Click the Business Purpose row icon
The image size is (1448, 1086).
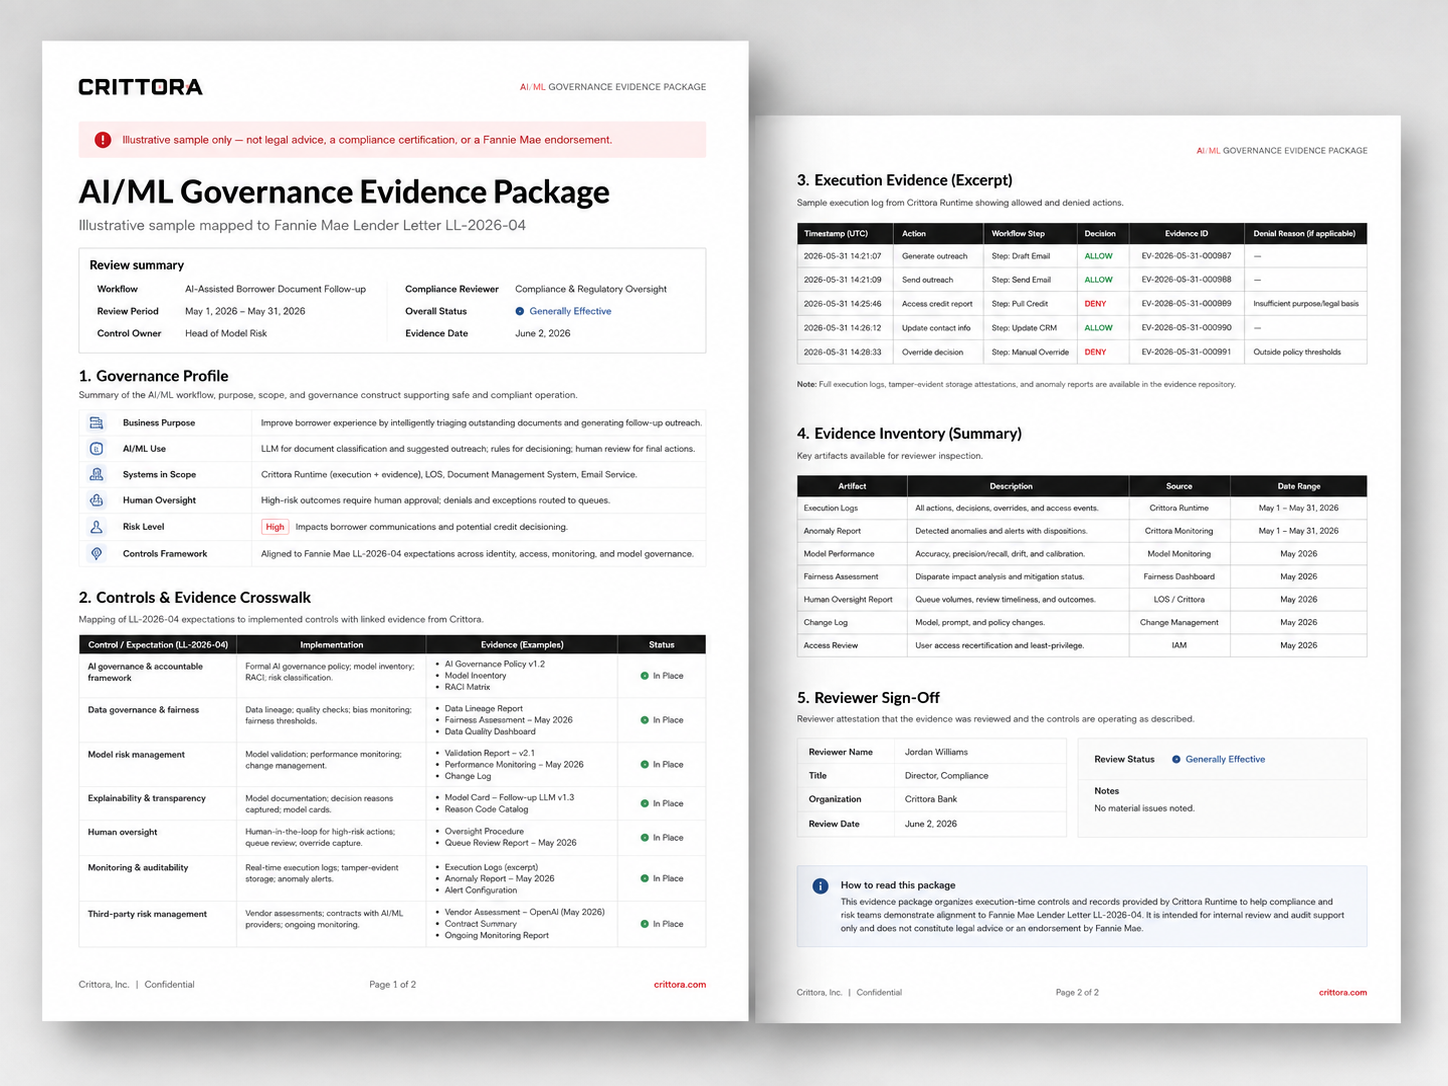[97, 423]
